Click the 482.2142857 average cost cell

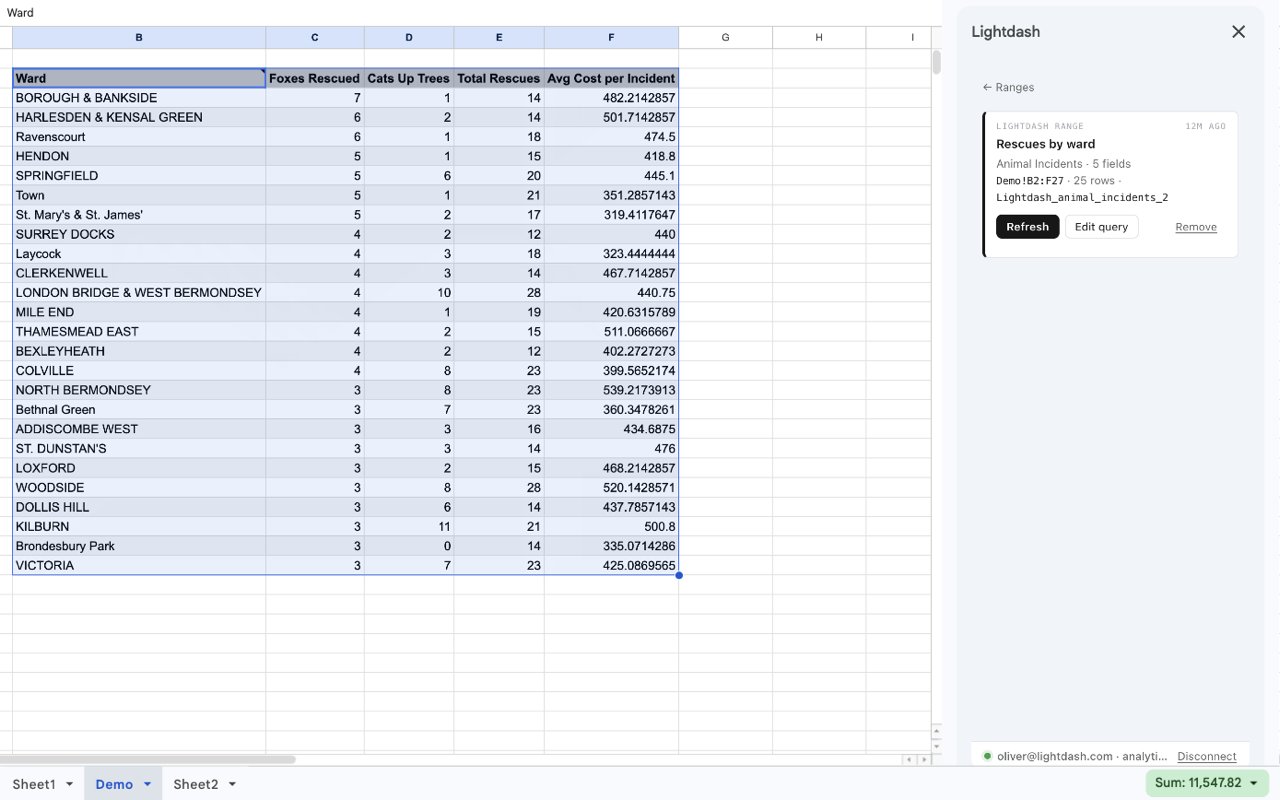point(611,98)
